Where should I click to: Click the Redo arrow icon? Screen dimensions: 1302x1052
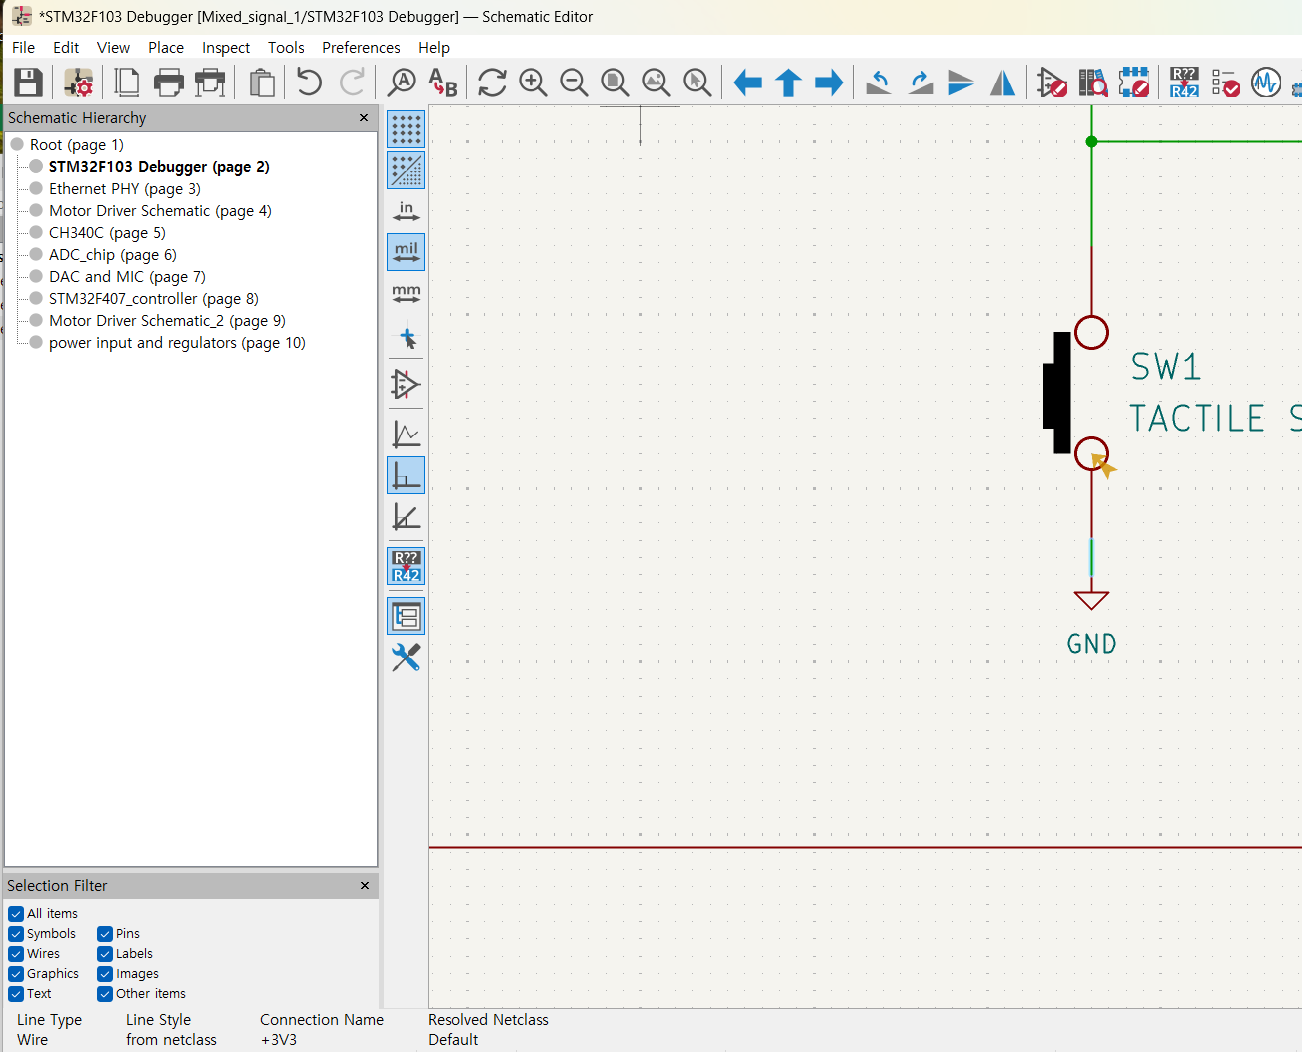pos(352,82)
